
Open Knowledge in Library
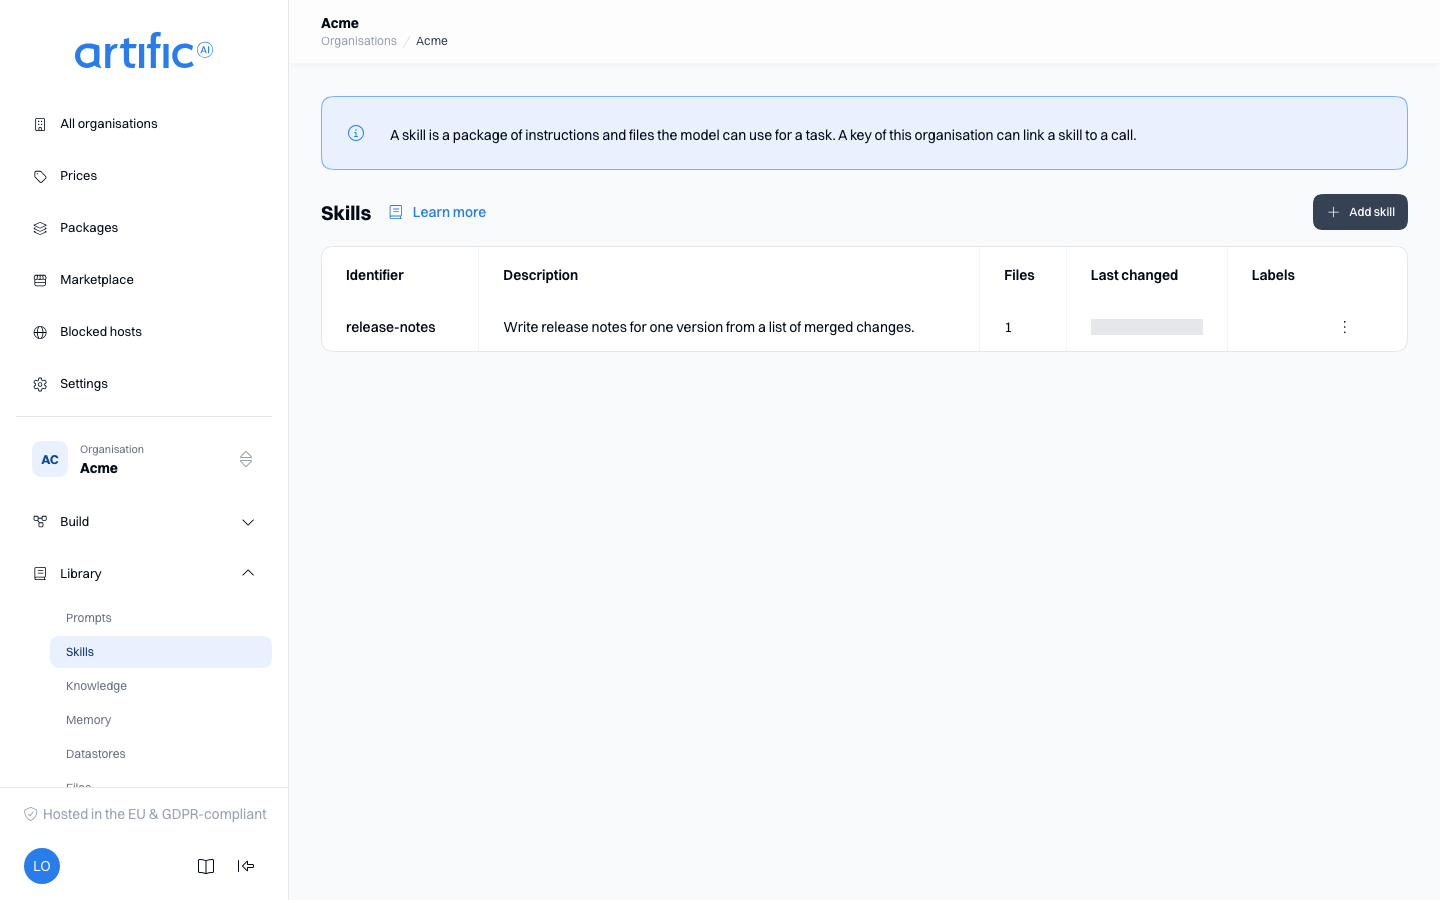tap(161, 686)
